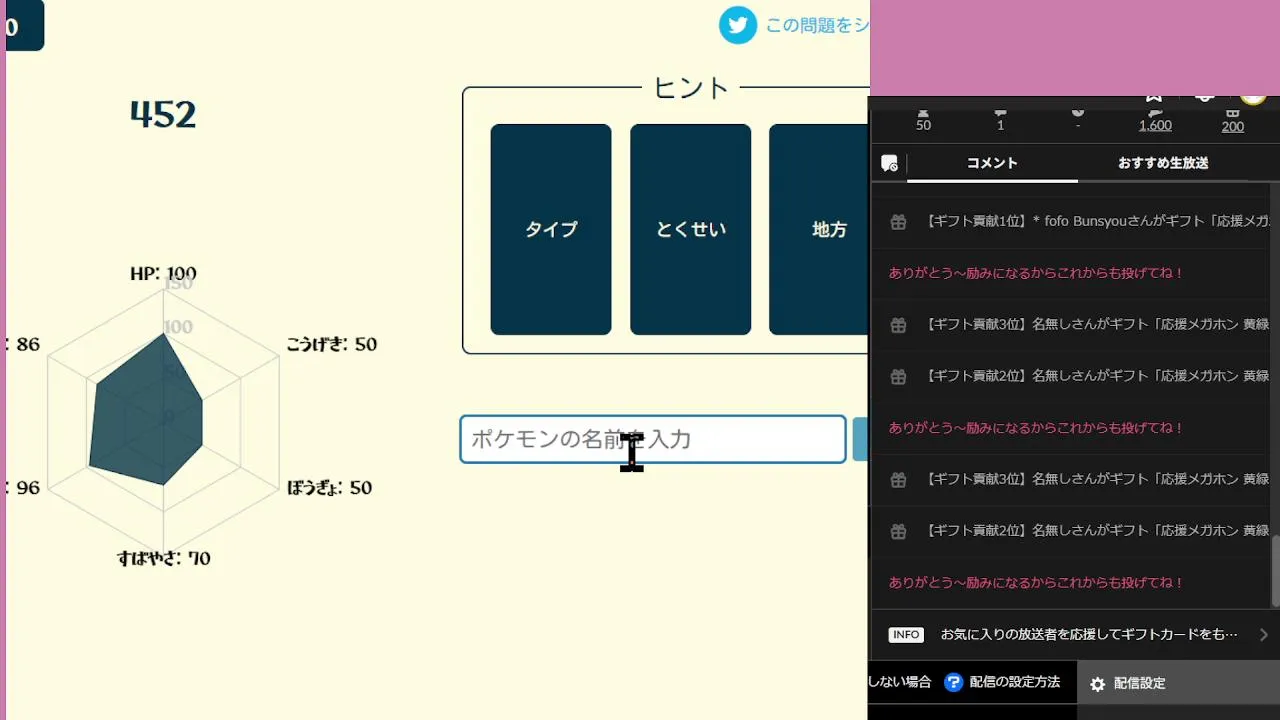Viewport: 1280px width, 720px height.
Task: Expand the INFO notice with the chevron arrow
Action: point(1264,635)
